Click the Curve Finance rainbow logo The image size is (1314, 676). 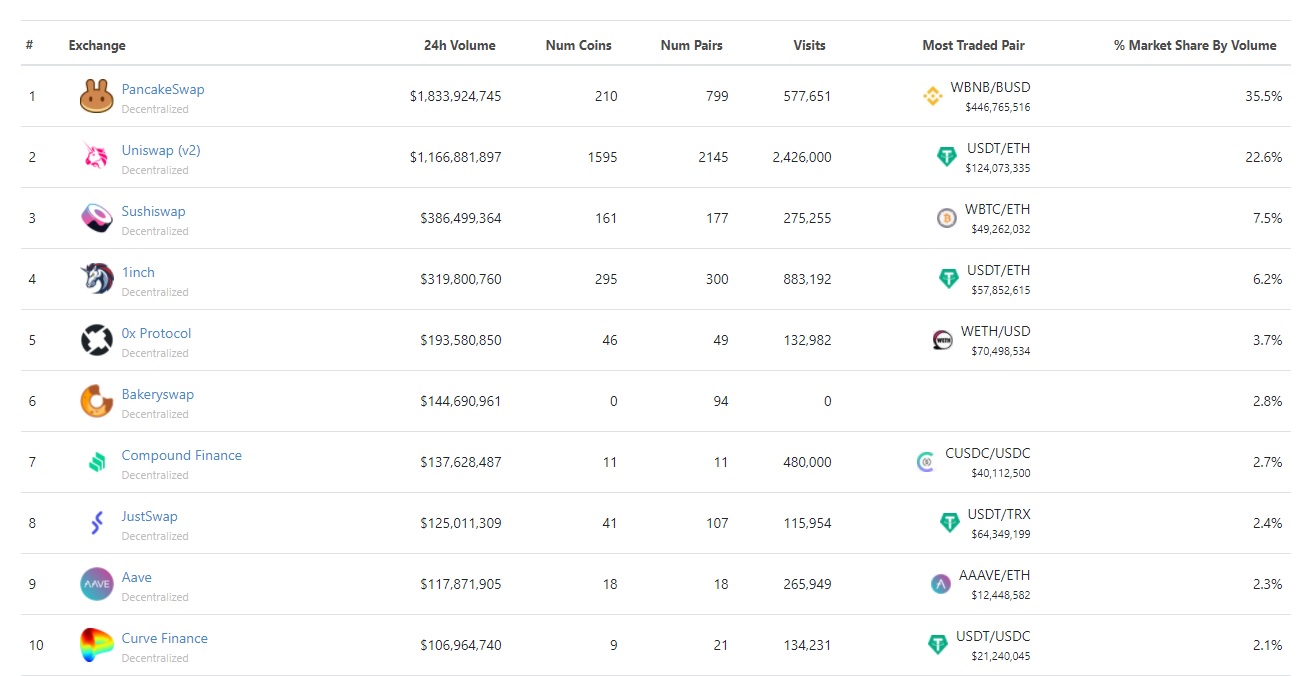click(x=97, y=645)
